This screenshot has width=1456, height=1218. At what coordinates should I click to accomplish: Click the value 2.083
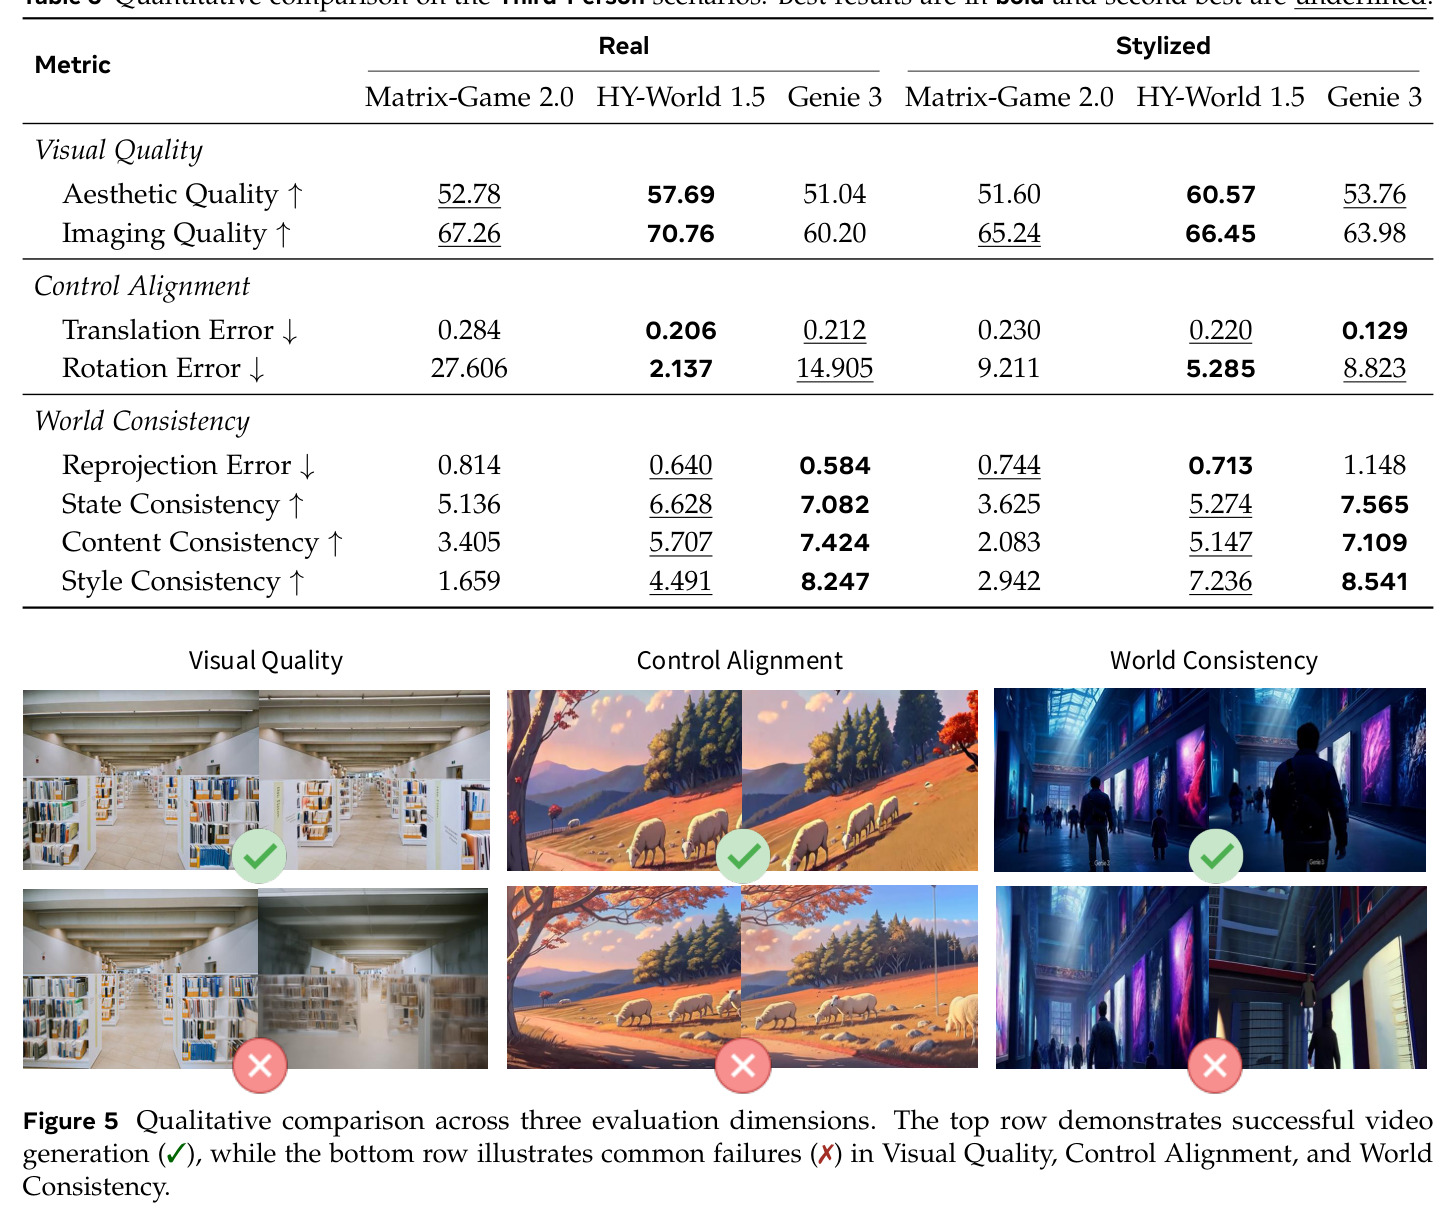(1009, 542)
